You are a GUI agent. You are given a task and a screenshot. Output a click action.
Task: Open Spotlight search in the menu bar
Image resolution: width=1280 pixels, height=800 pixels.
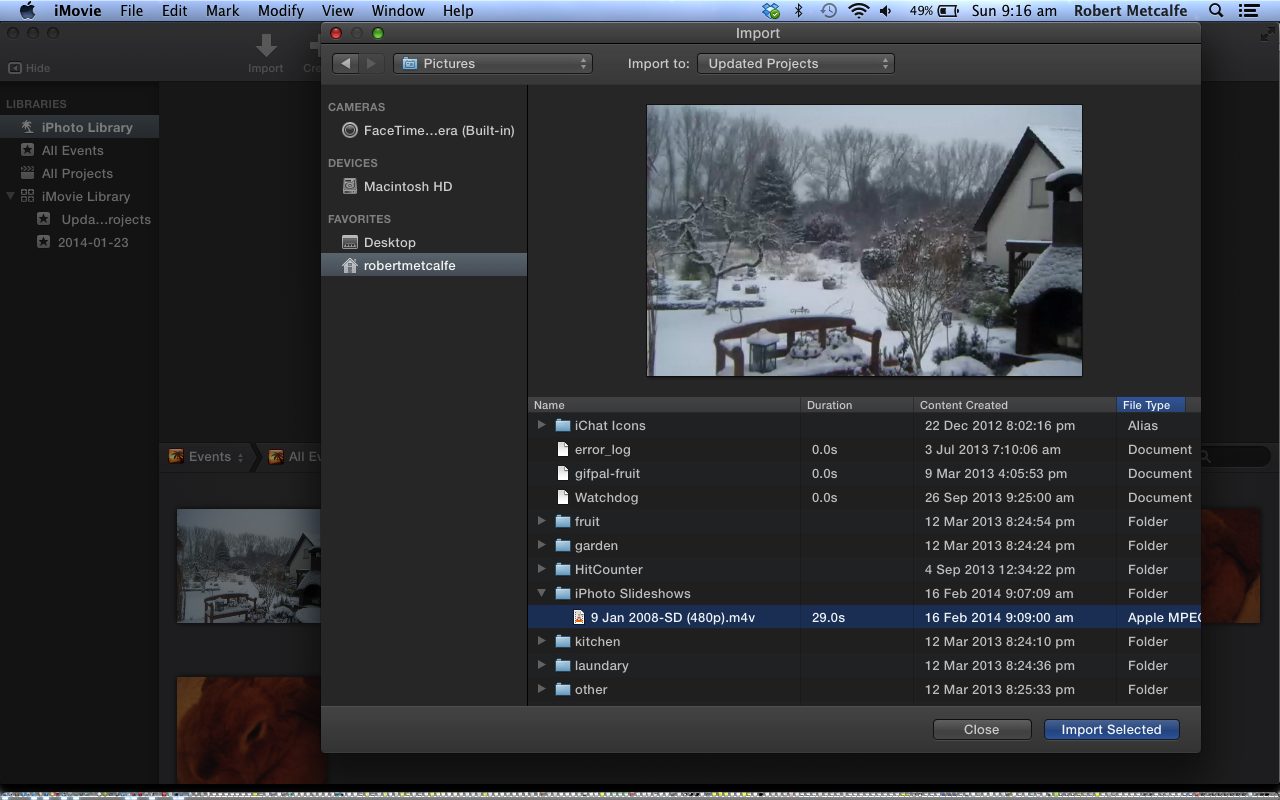coord(1216,11)
